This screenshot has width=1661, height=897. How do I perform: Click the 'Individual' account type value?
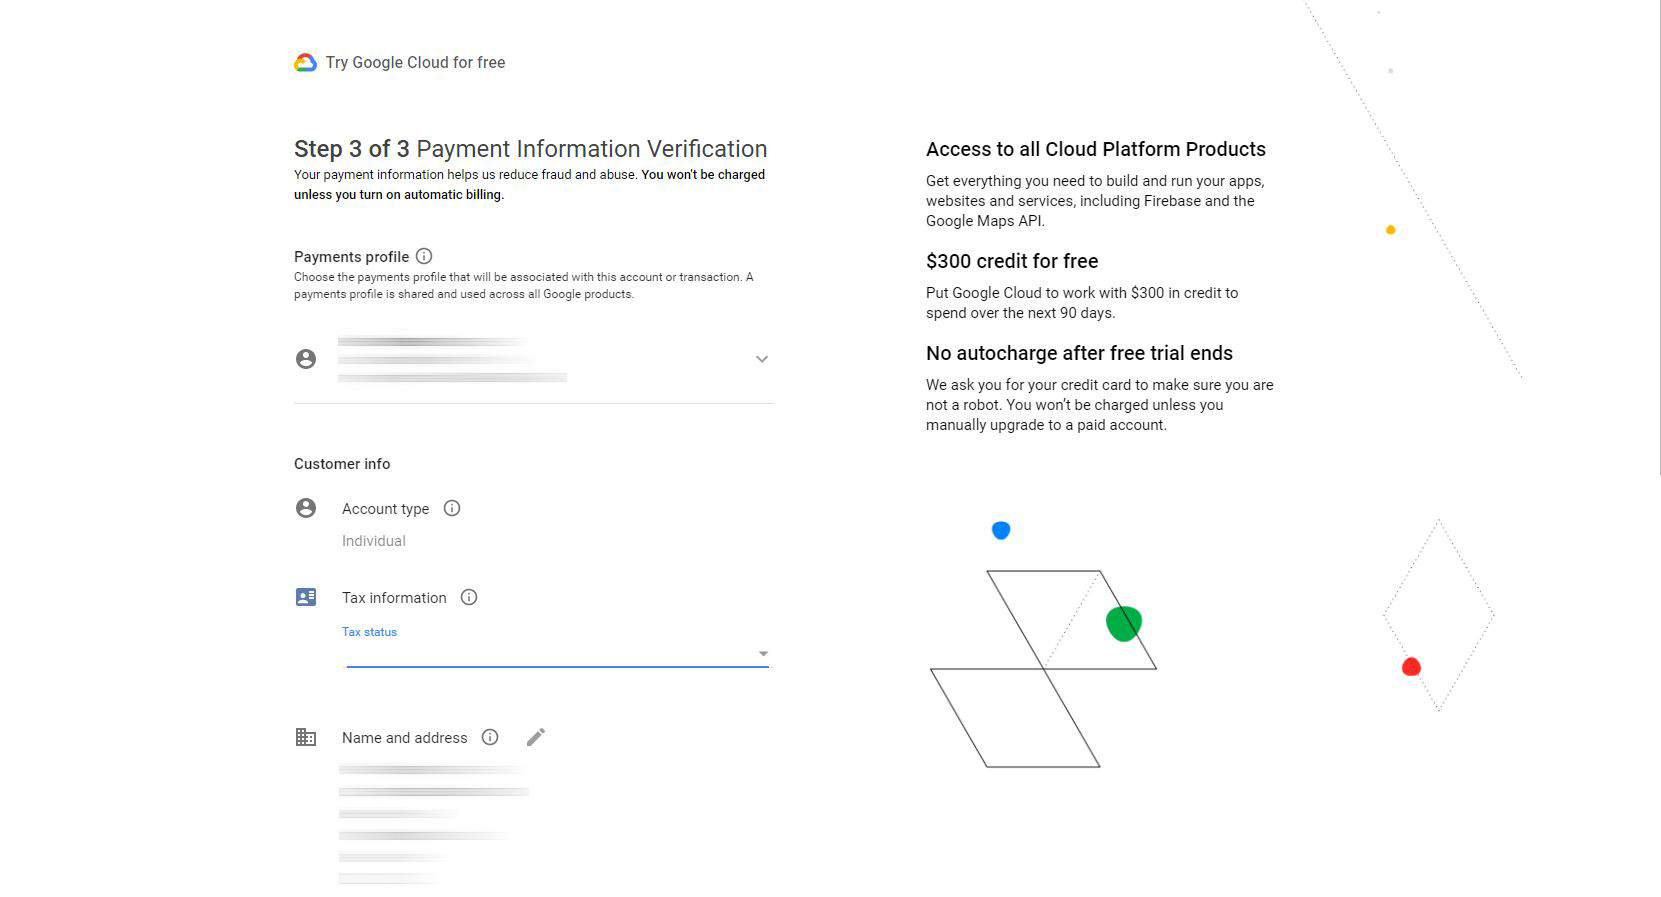click(x=374, y=541)
